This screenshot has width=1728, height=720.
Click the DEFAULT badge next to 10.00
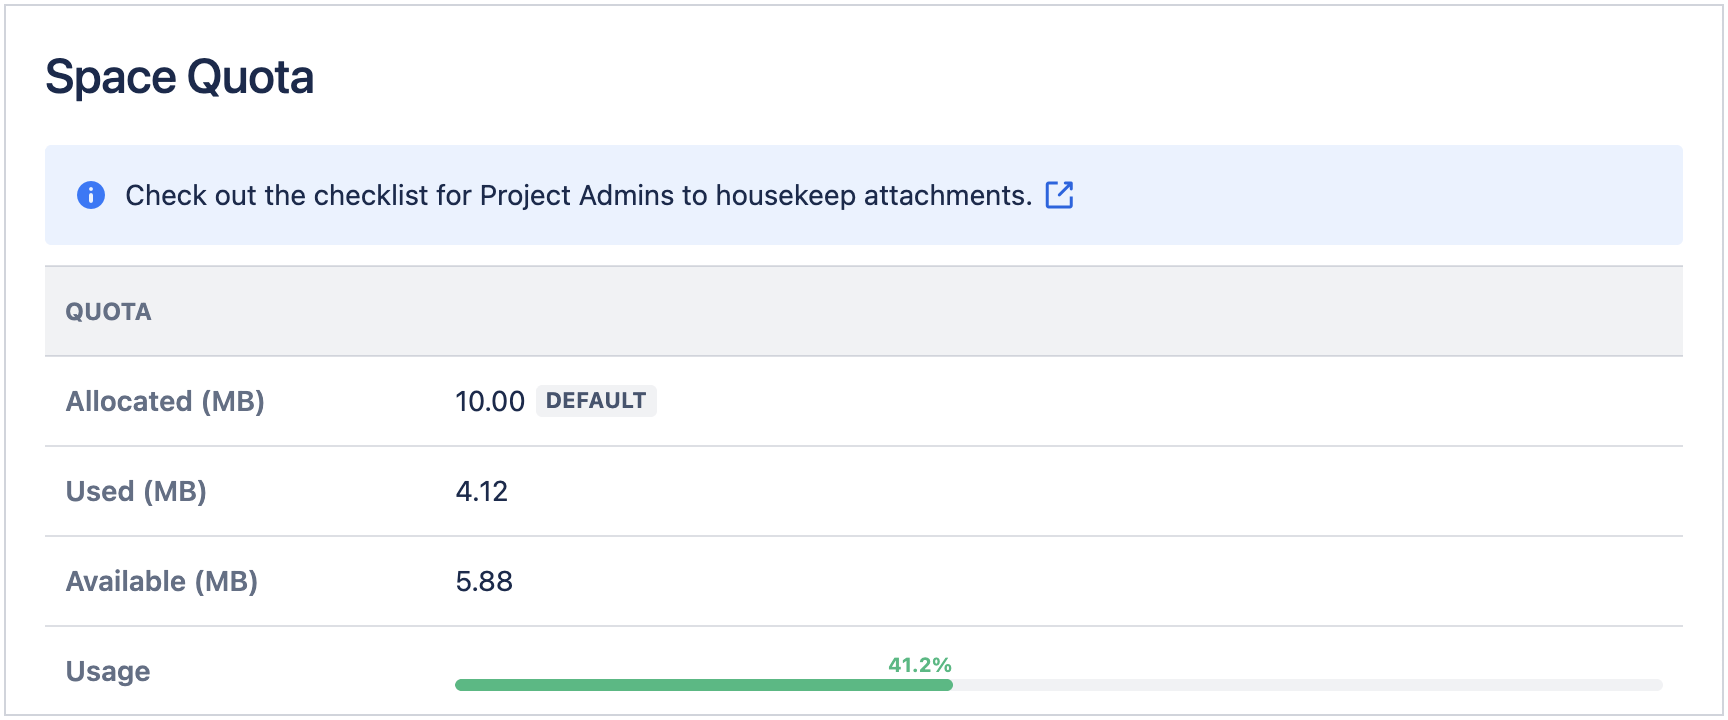(596, 401)
